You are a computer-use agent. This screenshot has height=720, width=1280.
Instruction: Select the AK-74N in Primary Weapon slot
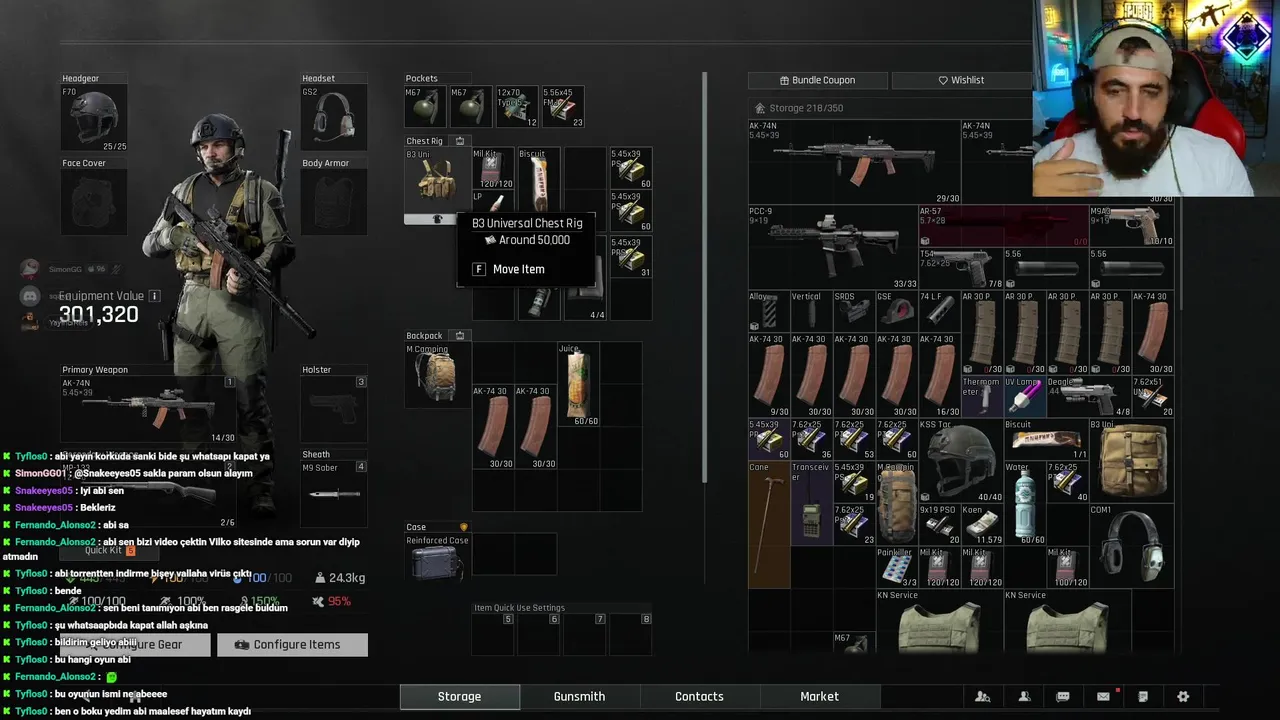click(x=149, y=410)
